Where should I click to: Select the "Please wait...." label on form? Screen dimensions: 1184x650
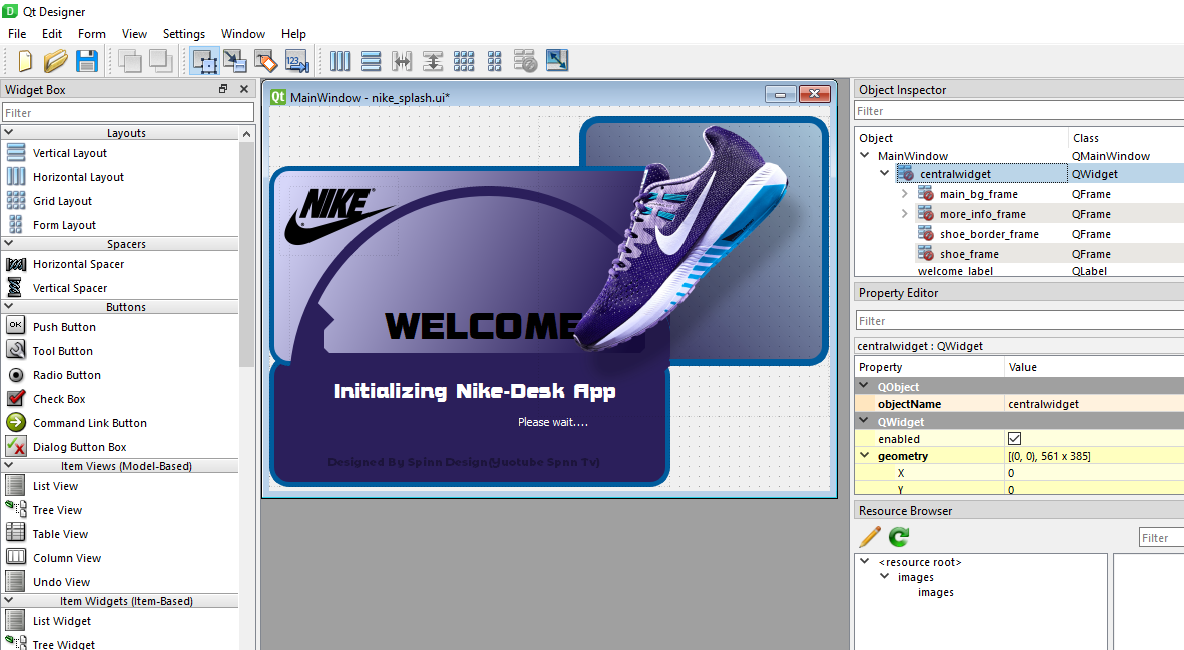(x=553, y=422)
